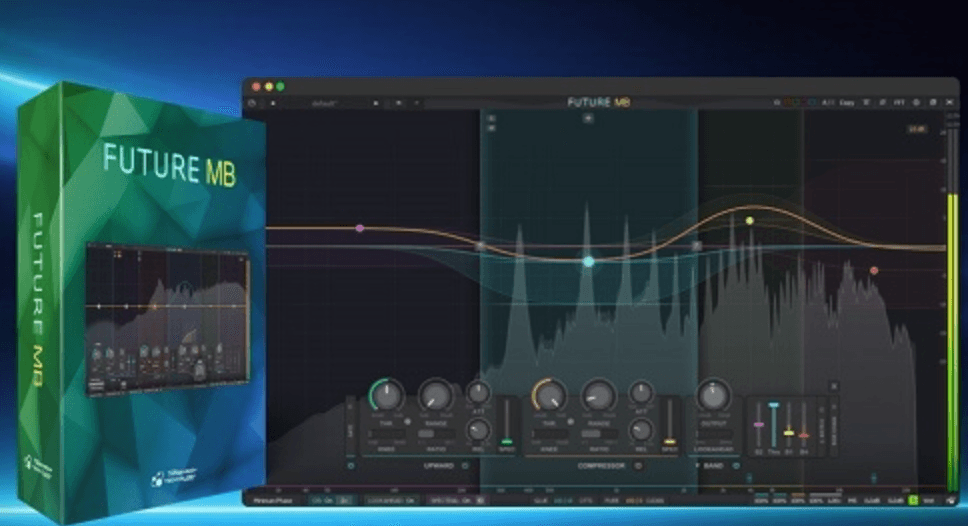Click the Upward RATIO value field

click(x=436, y=434)
